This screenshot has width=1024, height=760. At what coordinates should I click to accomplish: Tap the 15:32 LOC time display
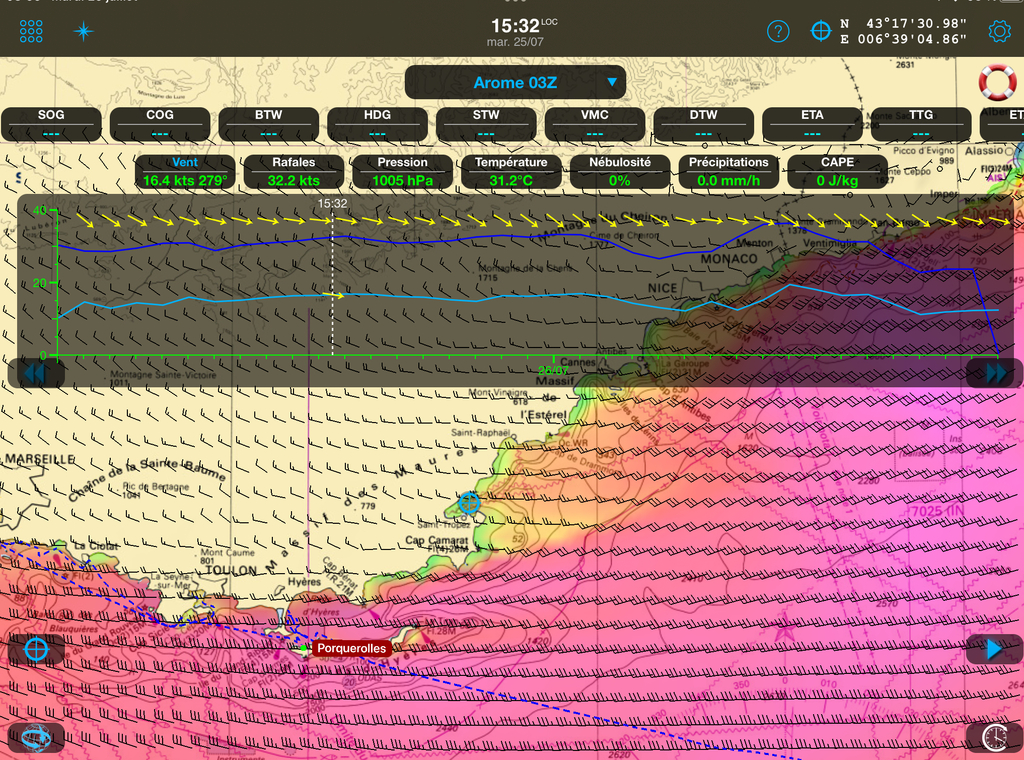tap(524, 25)
